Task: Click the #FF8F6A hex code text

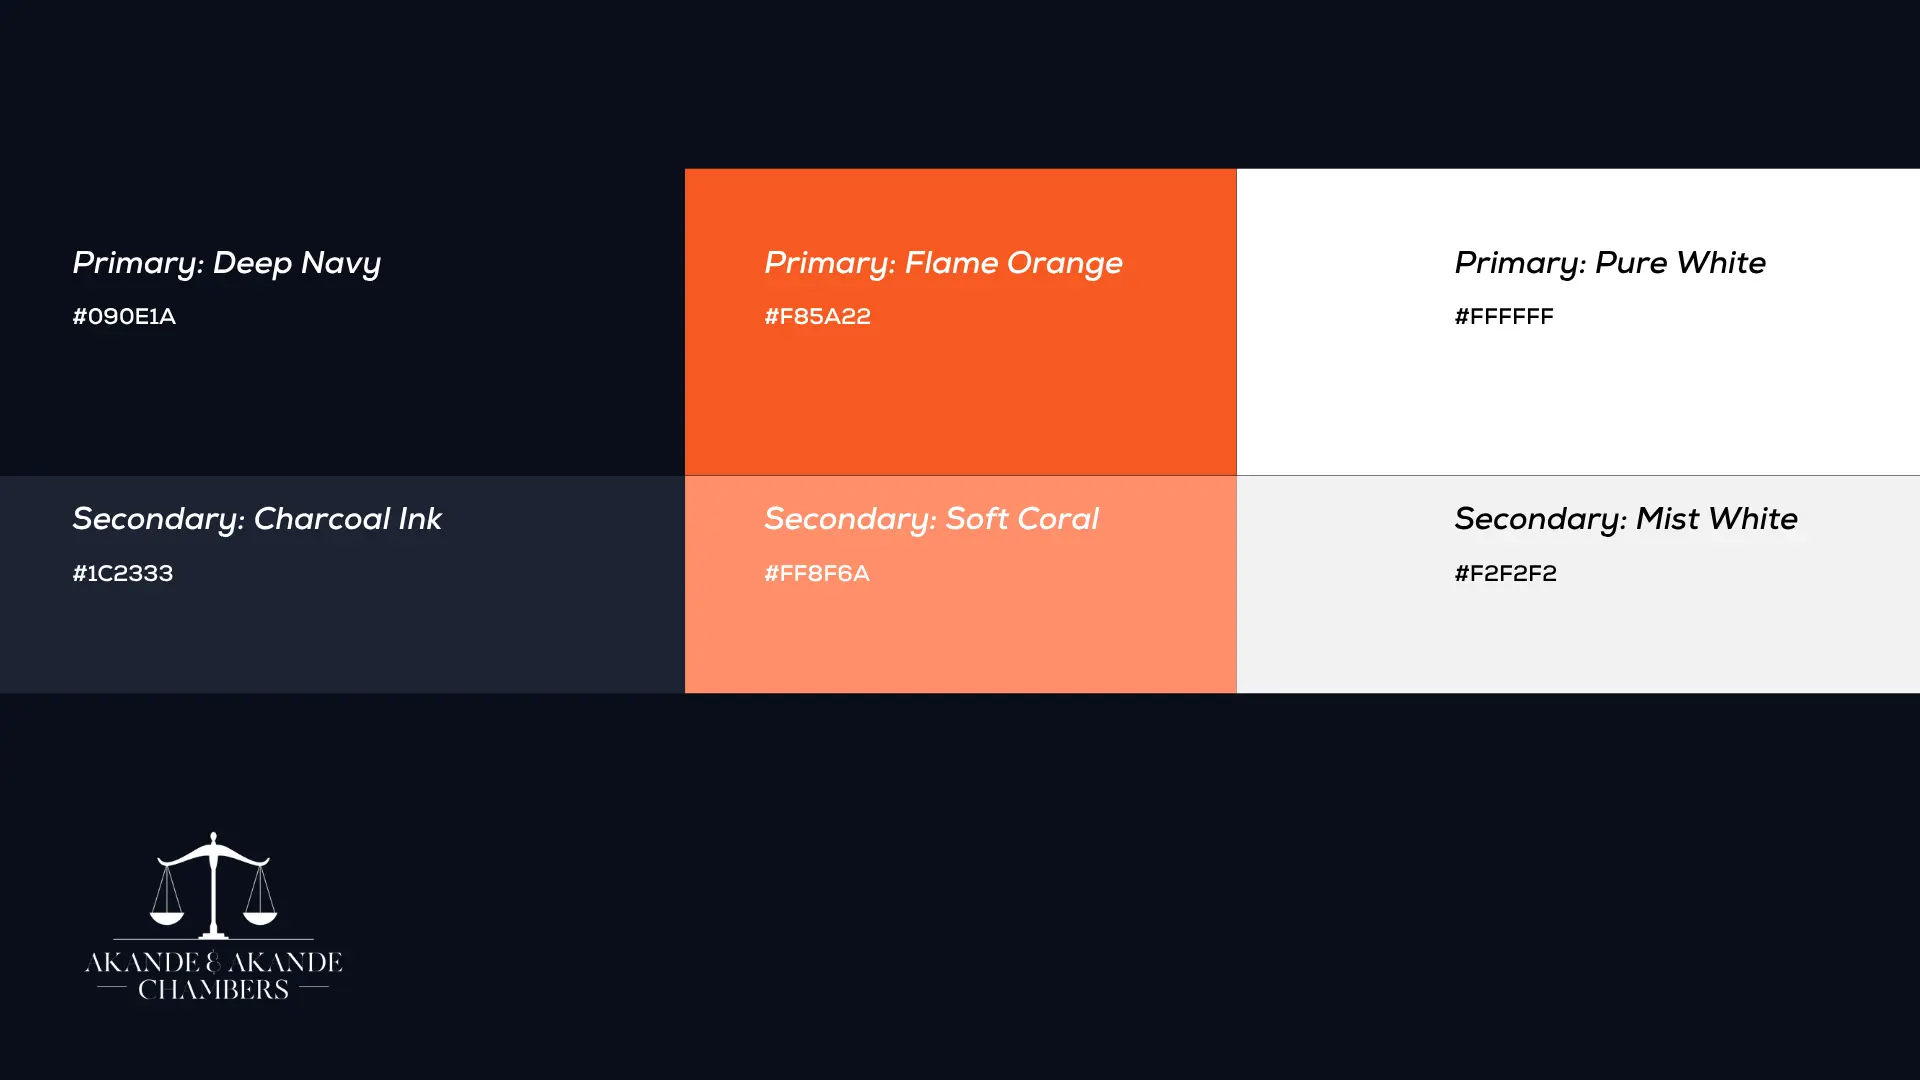Action: click(816, 574)
